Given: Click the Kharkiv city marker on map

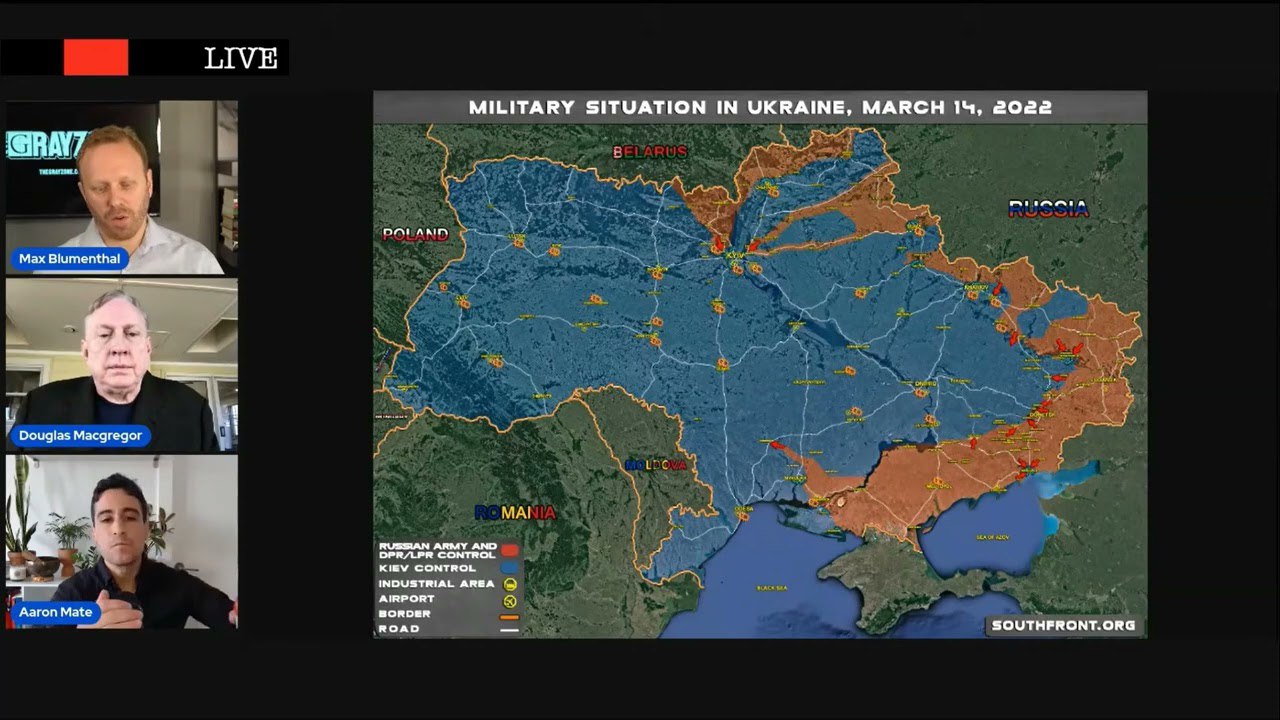Looking at the screenshot, I should (x=976, y=288).
